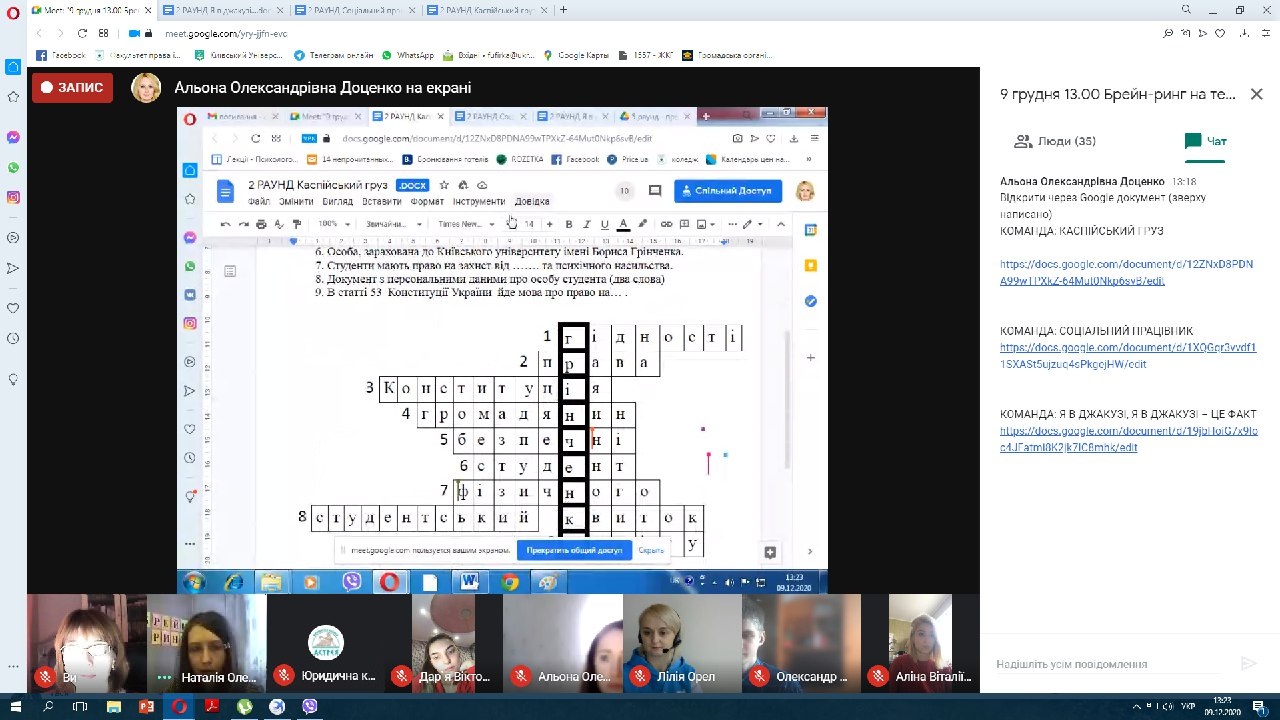Viewport: 1280px width, 720px height.
Task: Open Instagram in the Opera sidebar
Action: coord(13,198)
